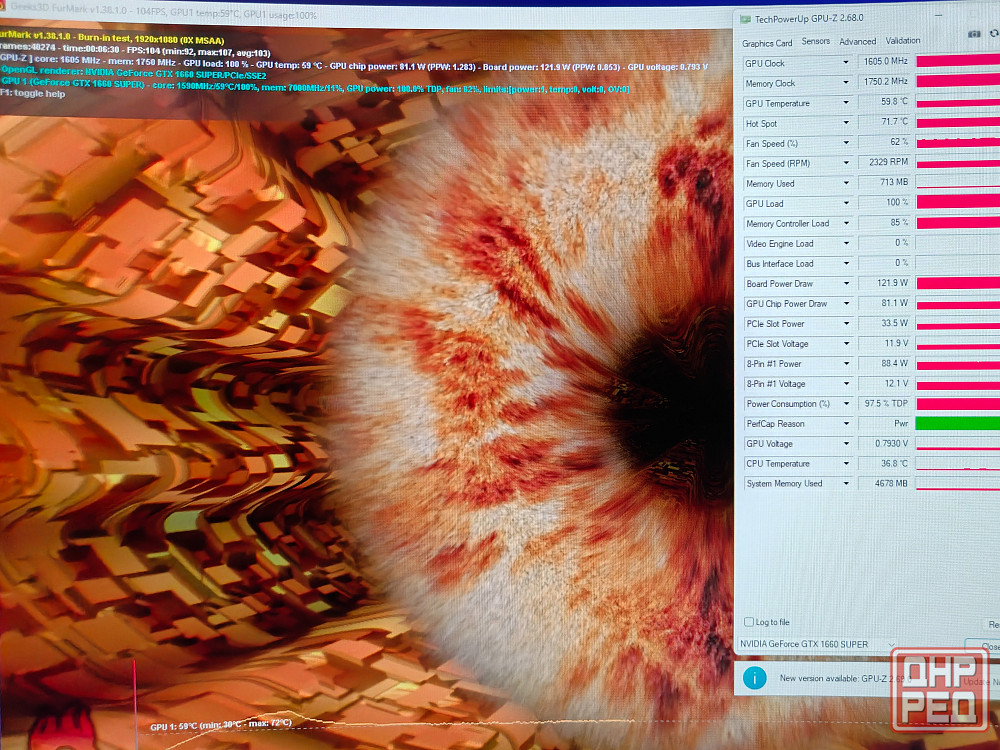
Task: Click the GPU-Z screenshot camera icon
Action: pyautogui.click(x=974, y=34)
